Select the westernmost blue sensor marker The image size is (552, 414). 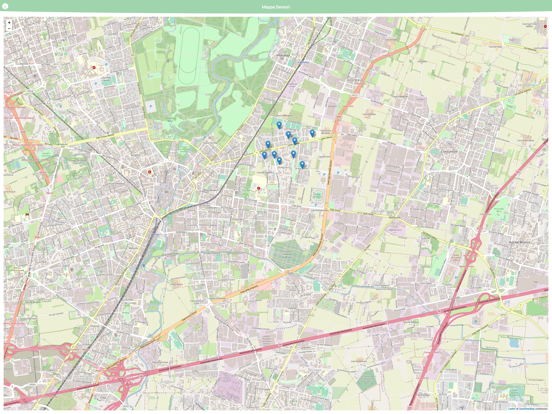264,155
